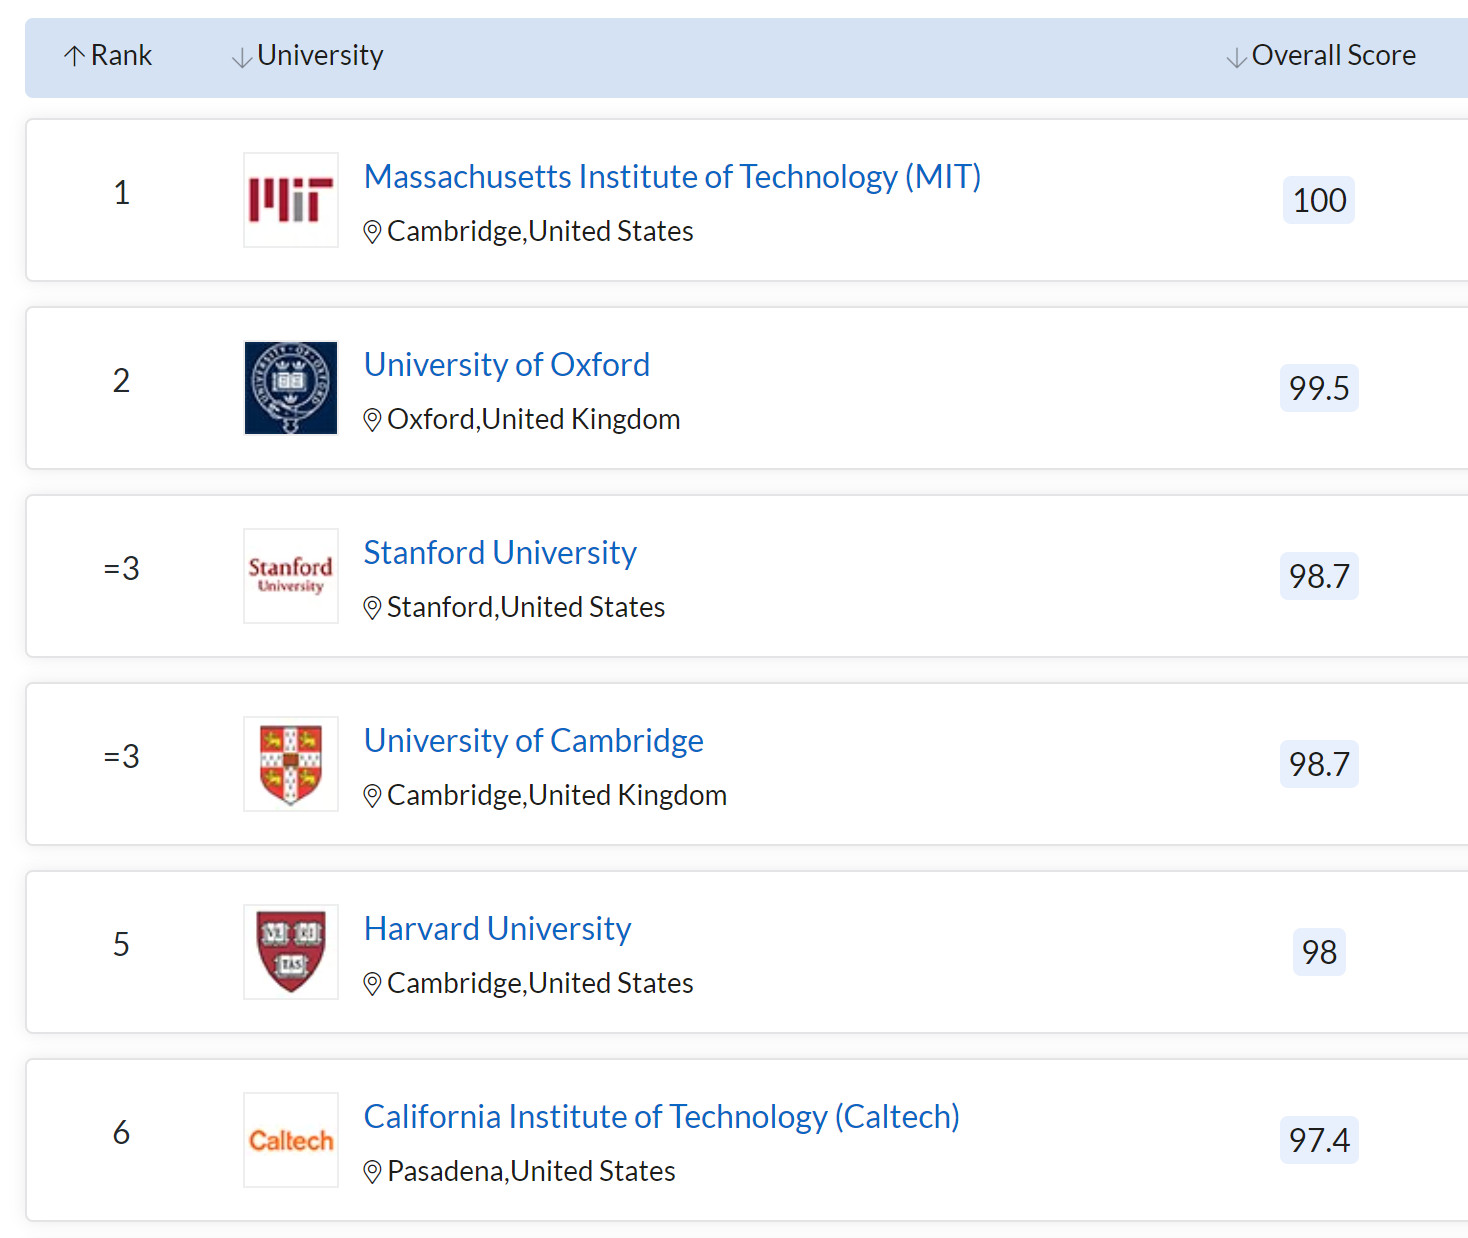Open the Harvard University link
Viewport: 1468px width, 1238px height.
click(x=498, y=928)
